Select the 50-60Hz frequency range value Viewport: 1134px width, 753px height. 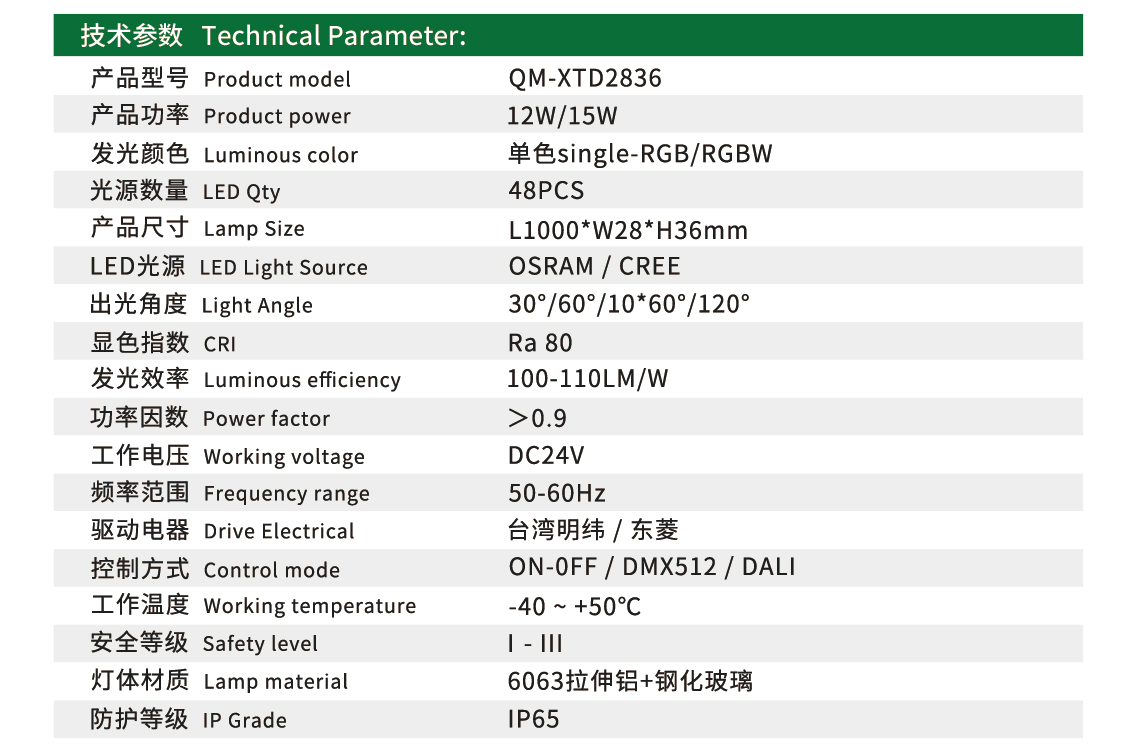point(557,493)
